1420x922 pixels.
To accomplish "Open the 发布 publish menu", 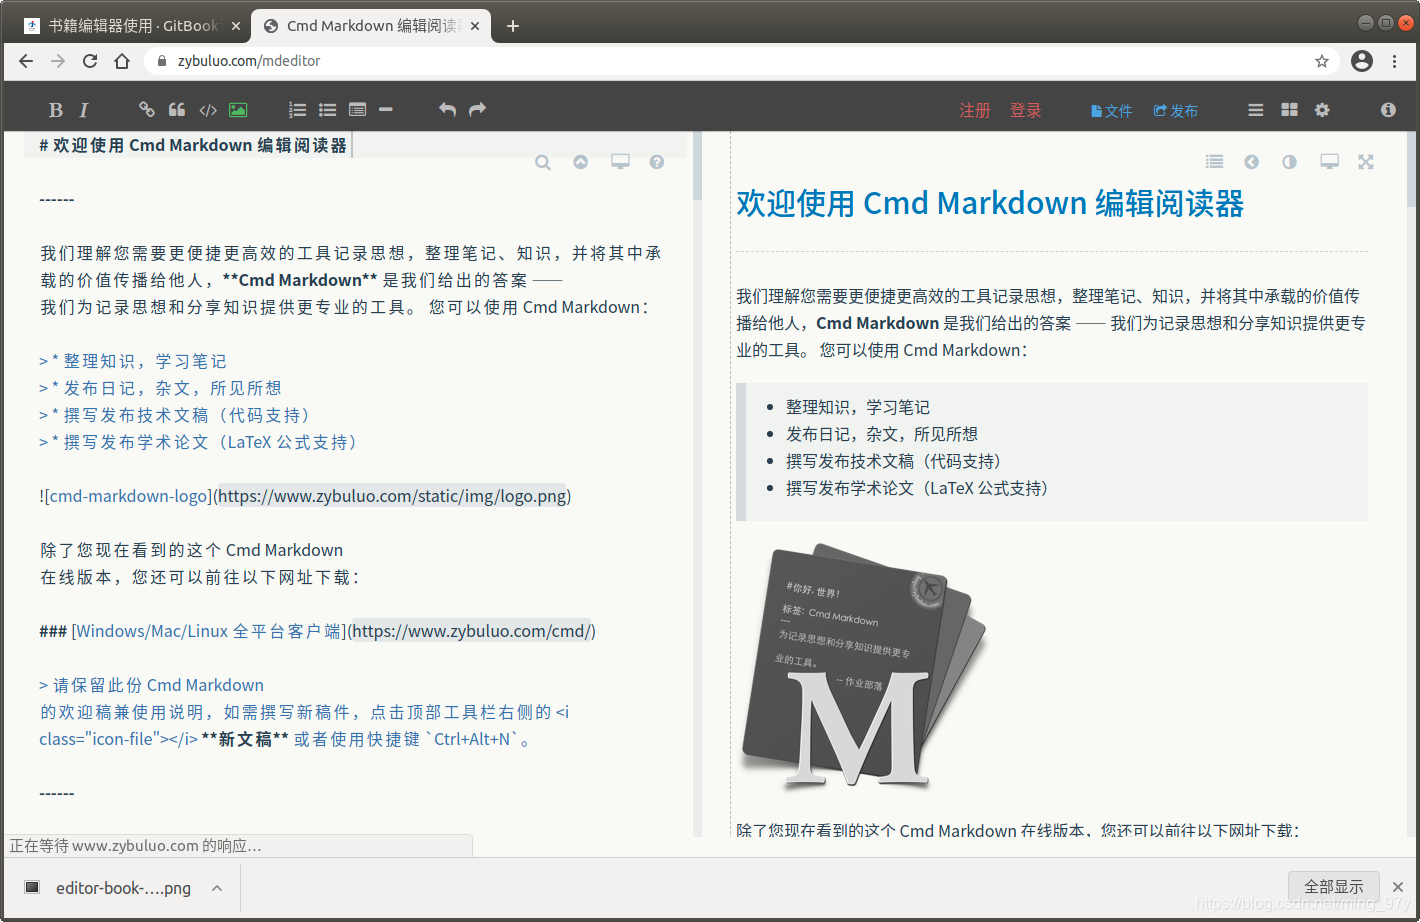I will [1176, 111].
